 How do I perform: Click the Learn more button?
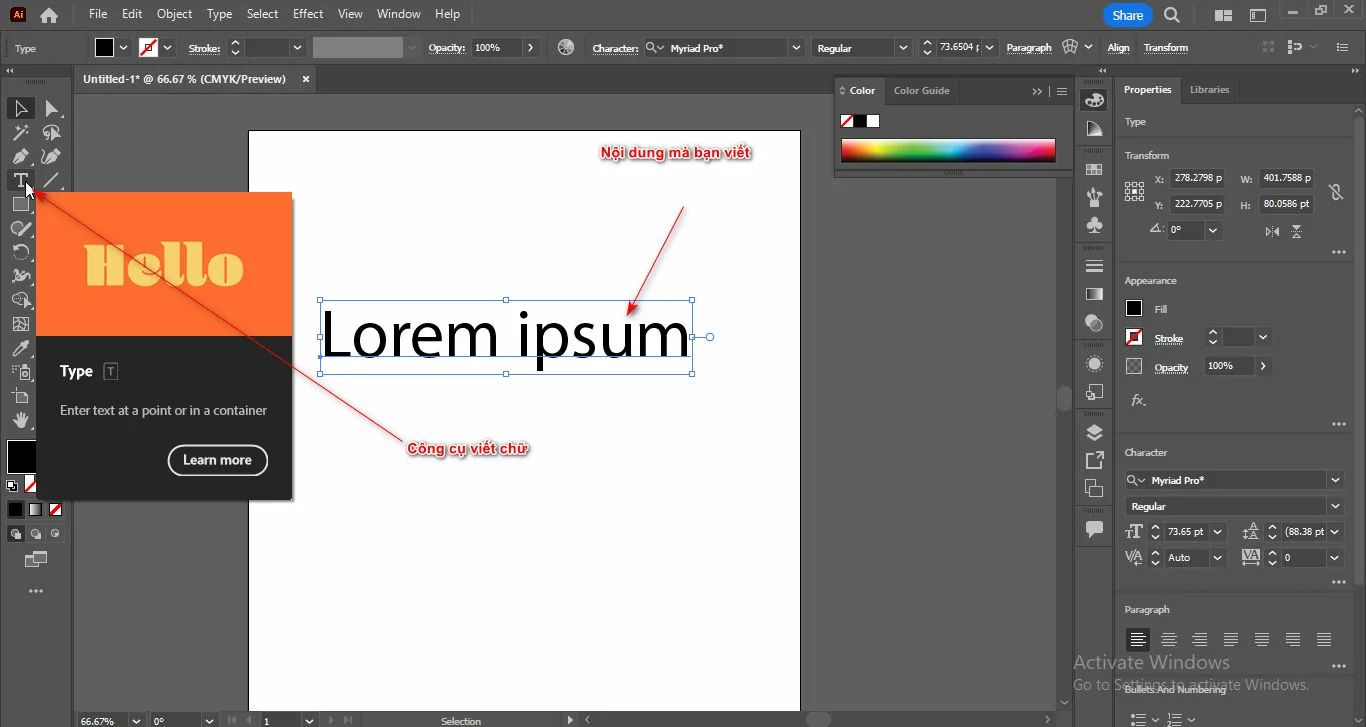(217, 460)
